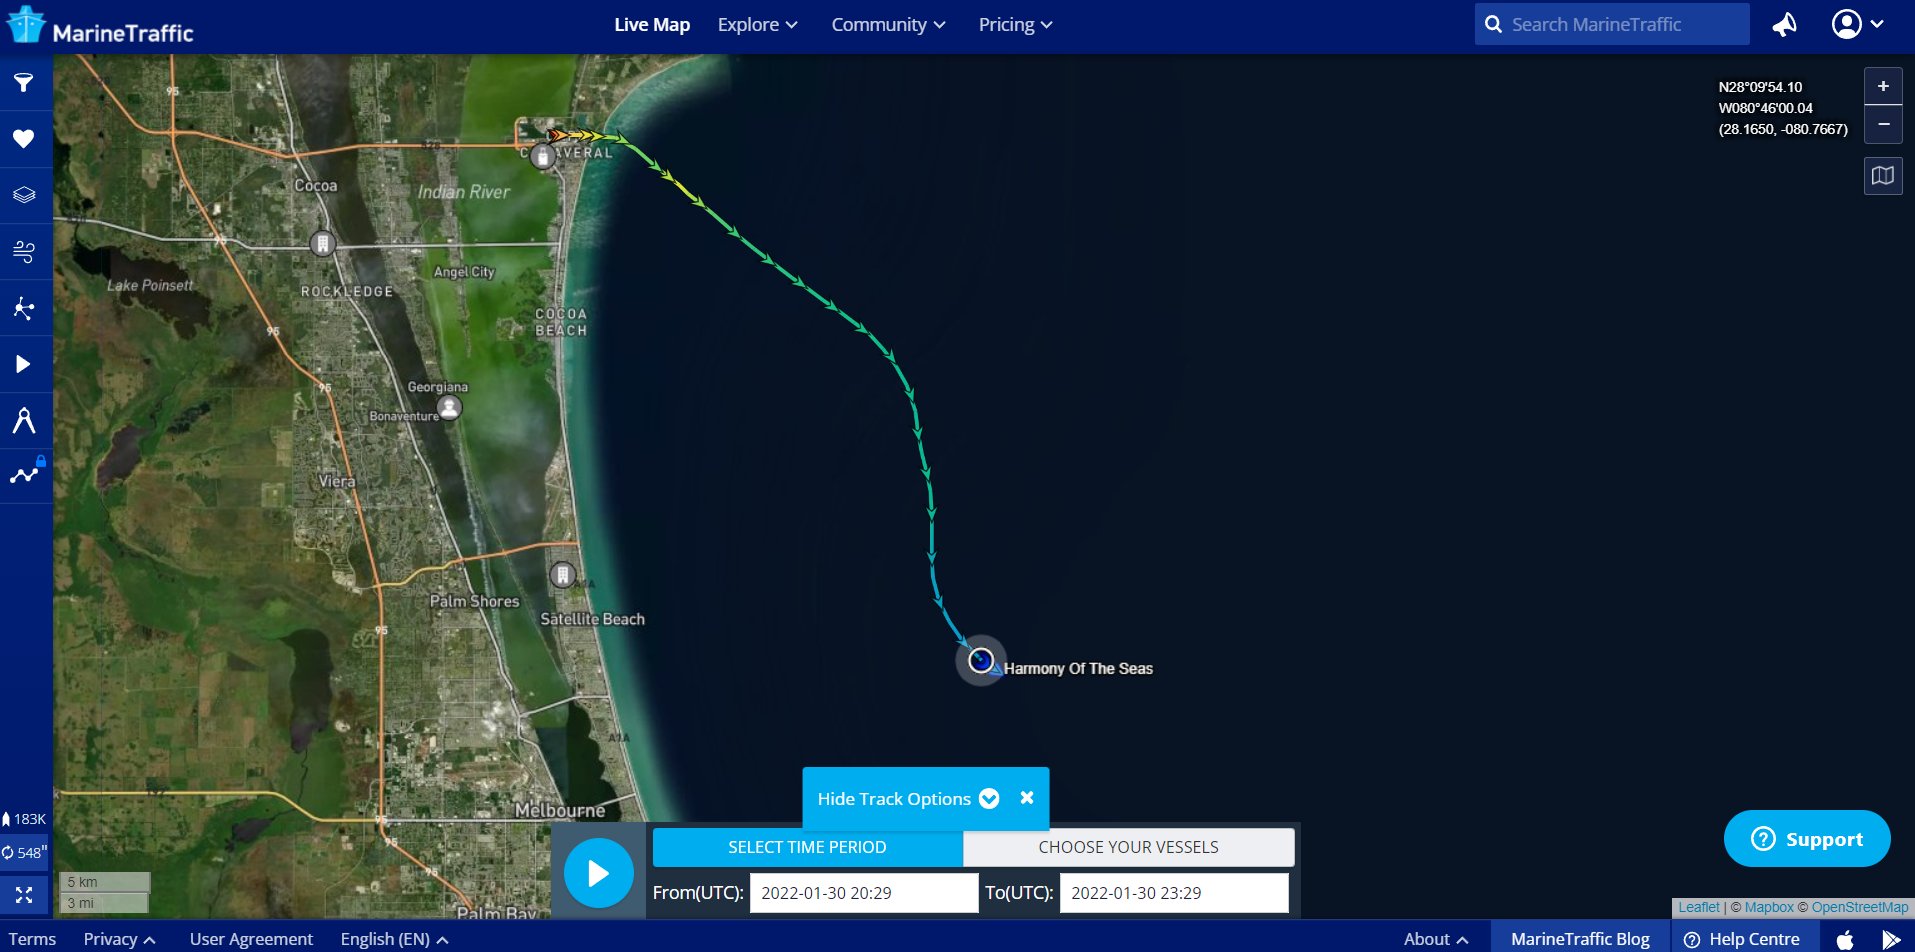Open the user account avatar menu

tap(1857, 24)
